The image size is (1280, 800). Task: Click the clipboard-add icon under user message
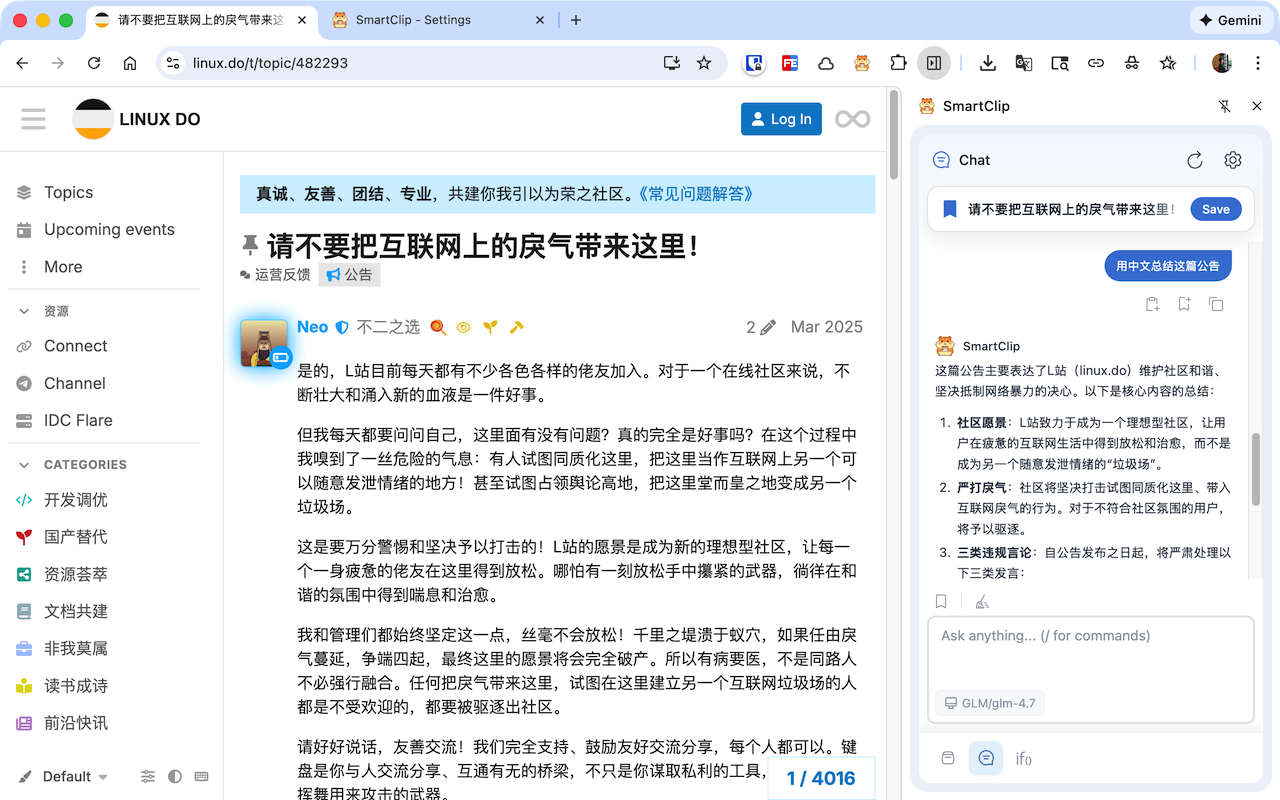[1152, 304]
